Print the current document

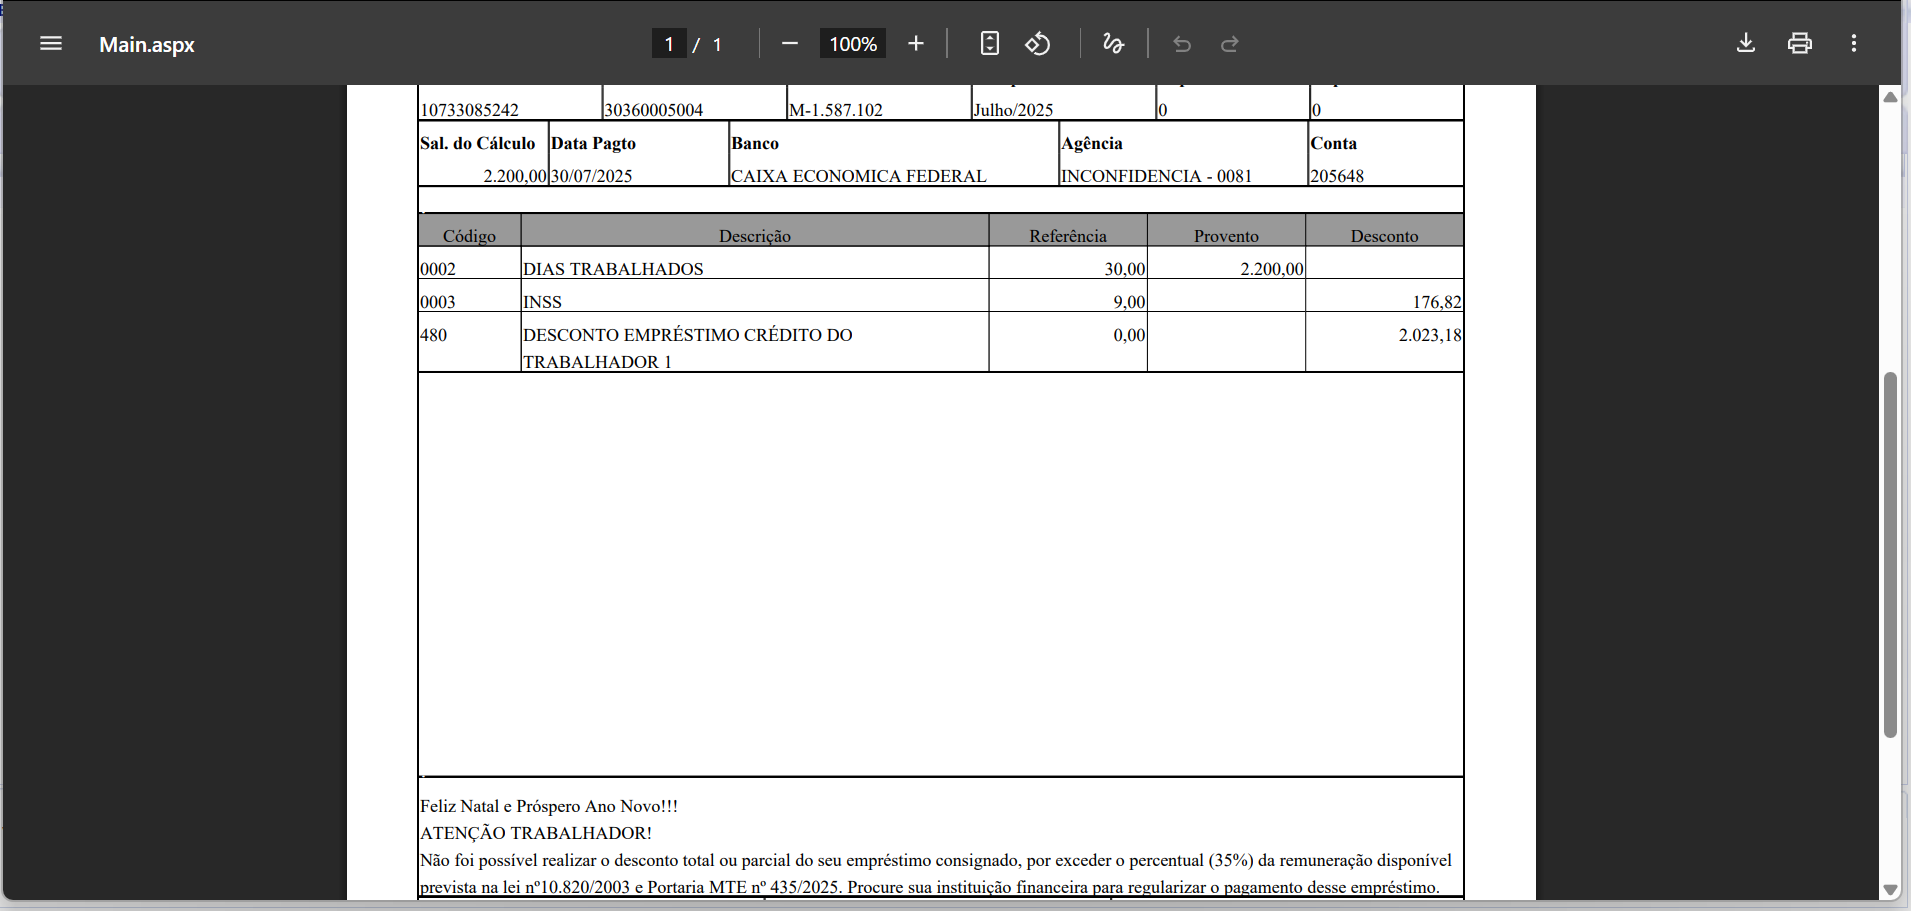(1799, 43)
